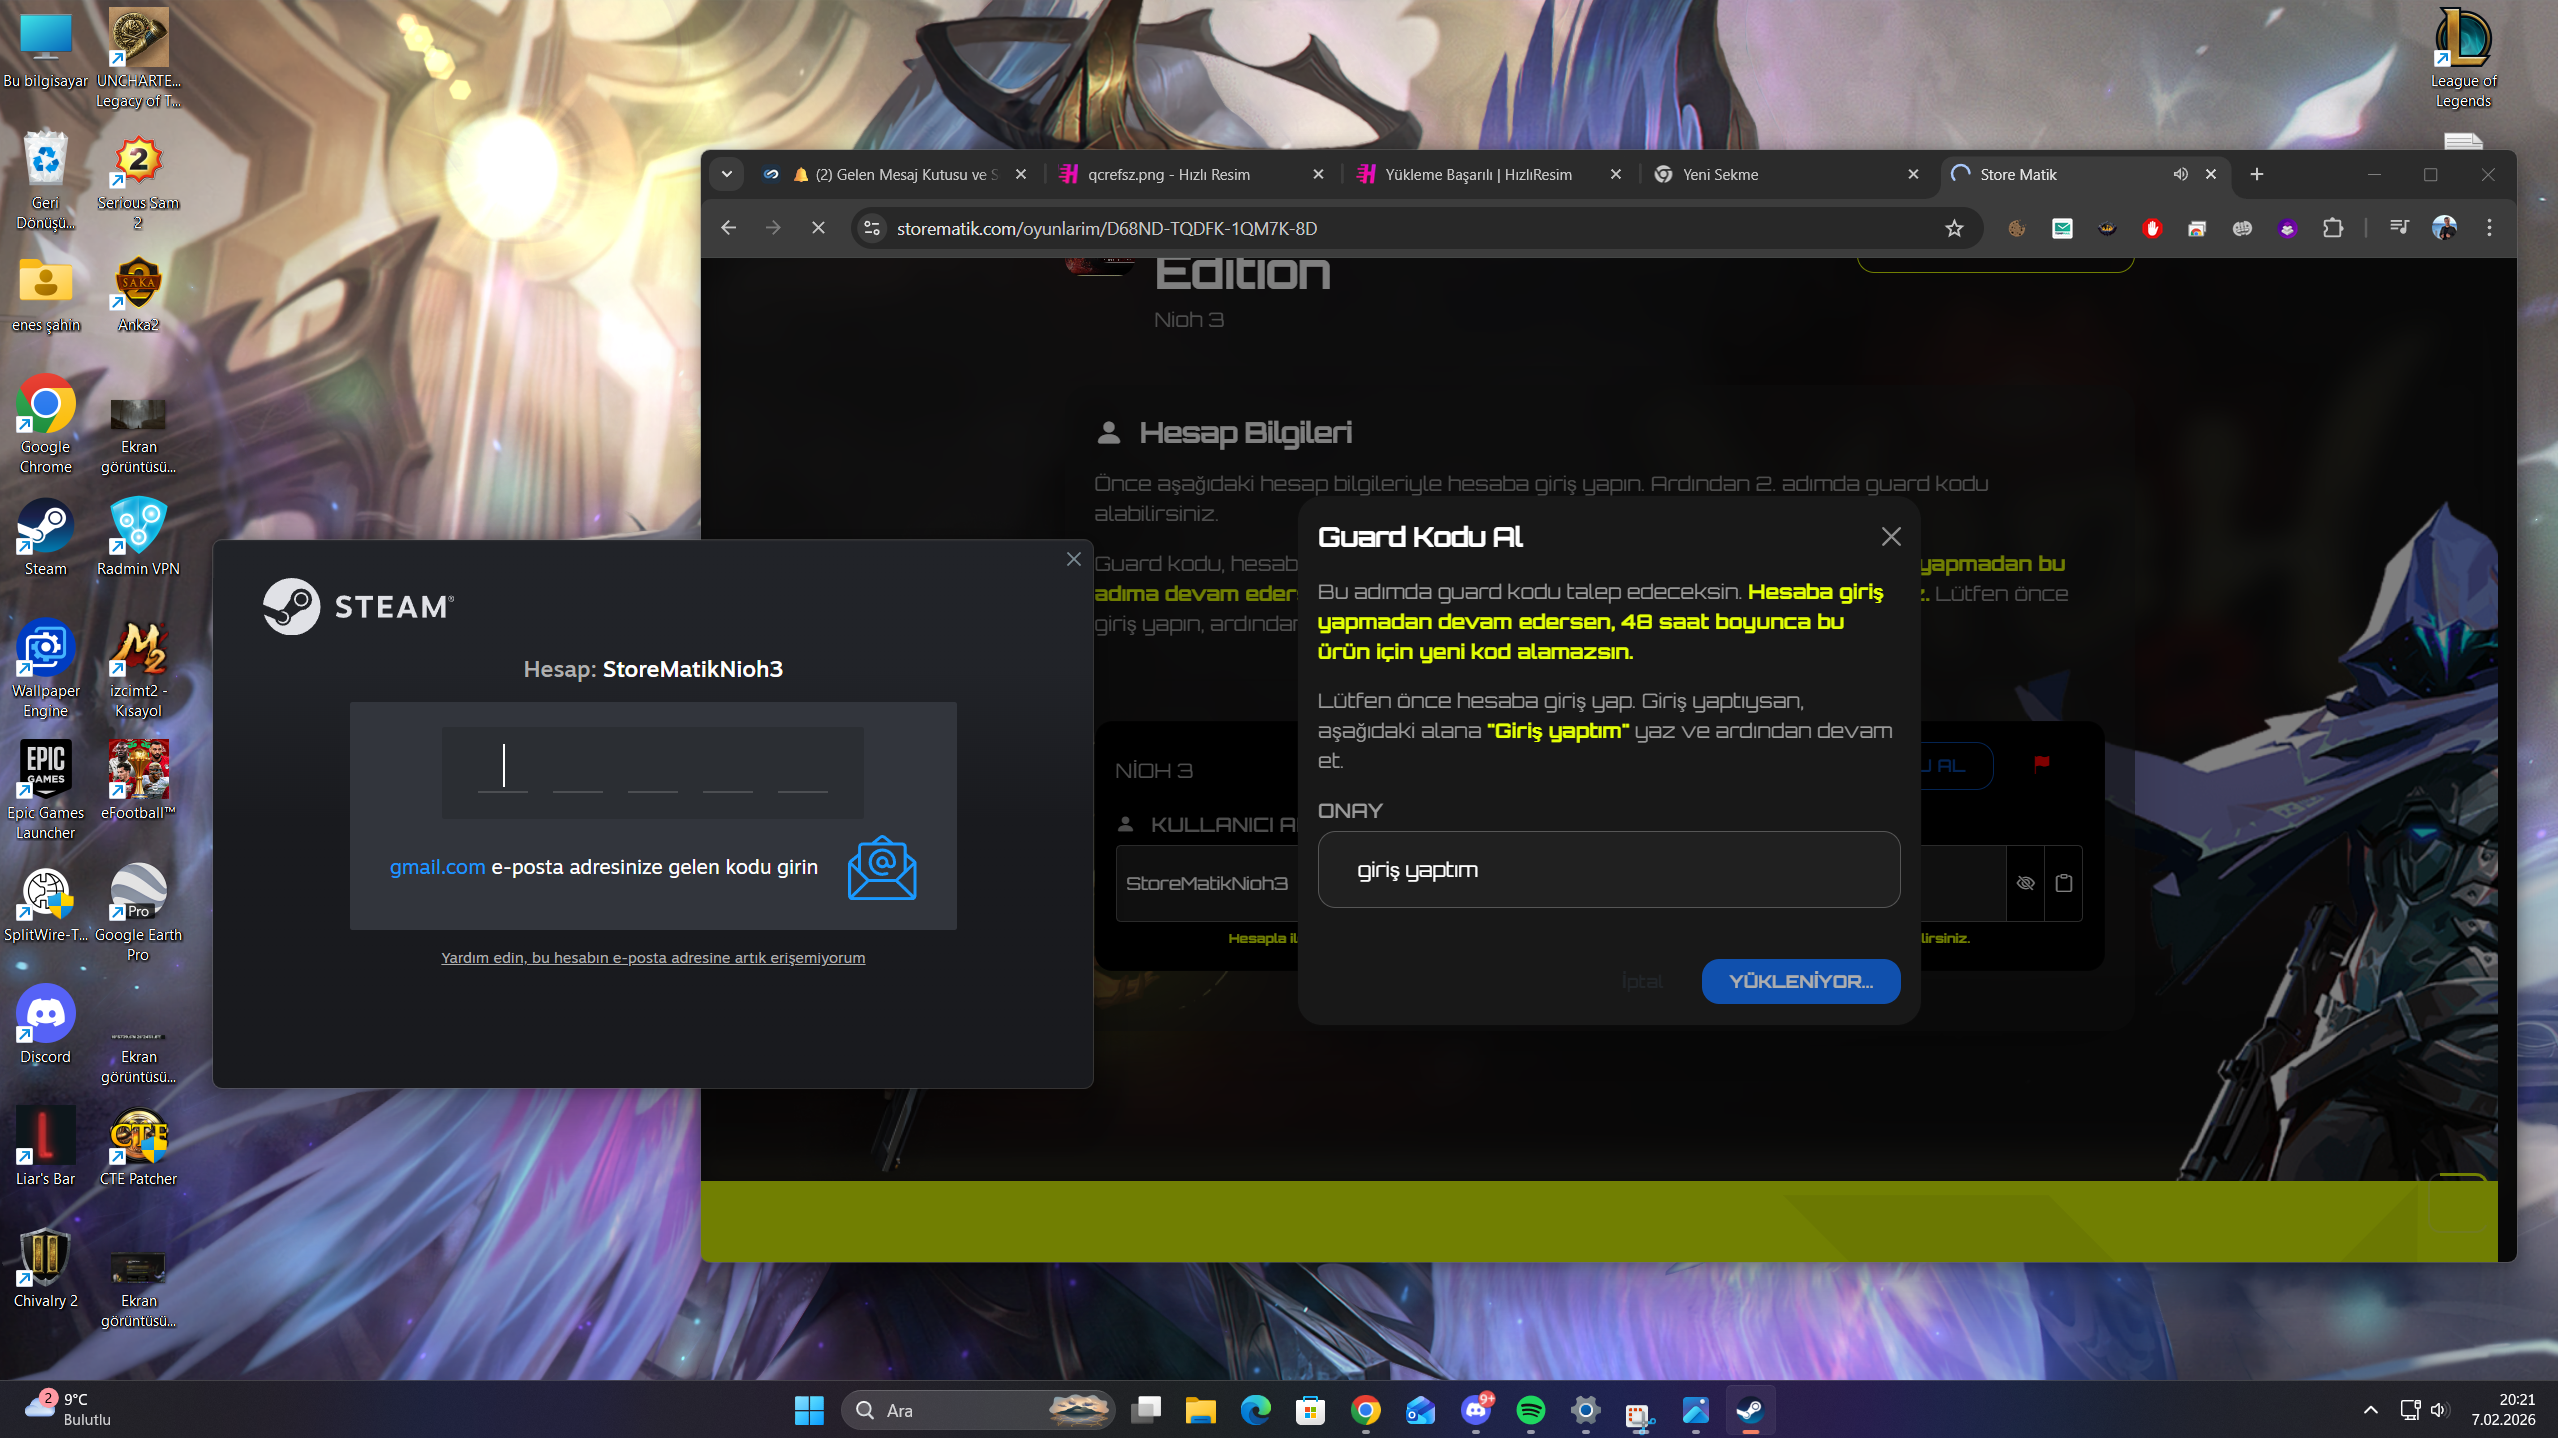Select the Bu bilgisayar desktop icon
The image size is (2558, 1438).
click(x=45, y=51)
